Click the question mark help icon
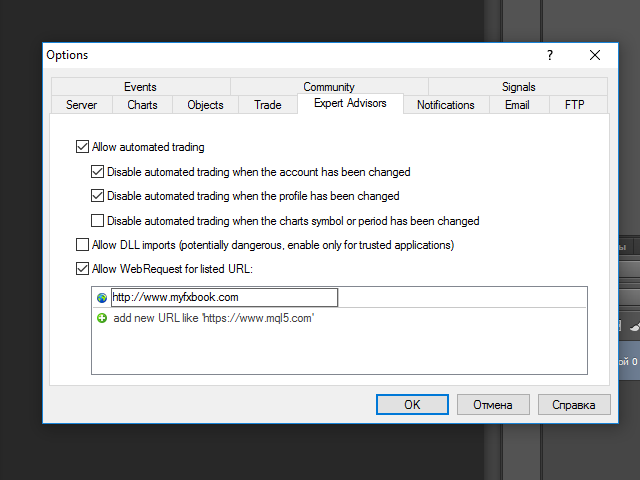This screenshot has width=640, height=480. coord(549,55)
